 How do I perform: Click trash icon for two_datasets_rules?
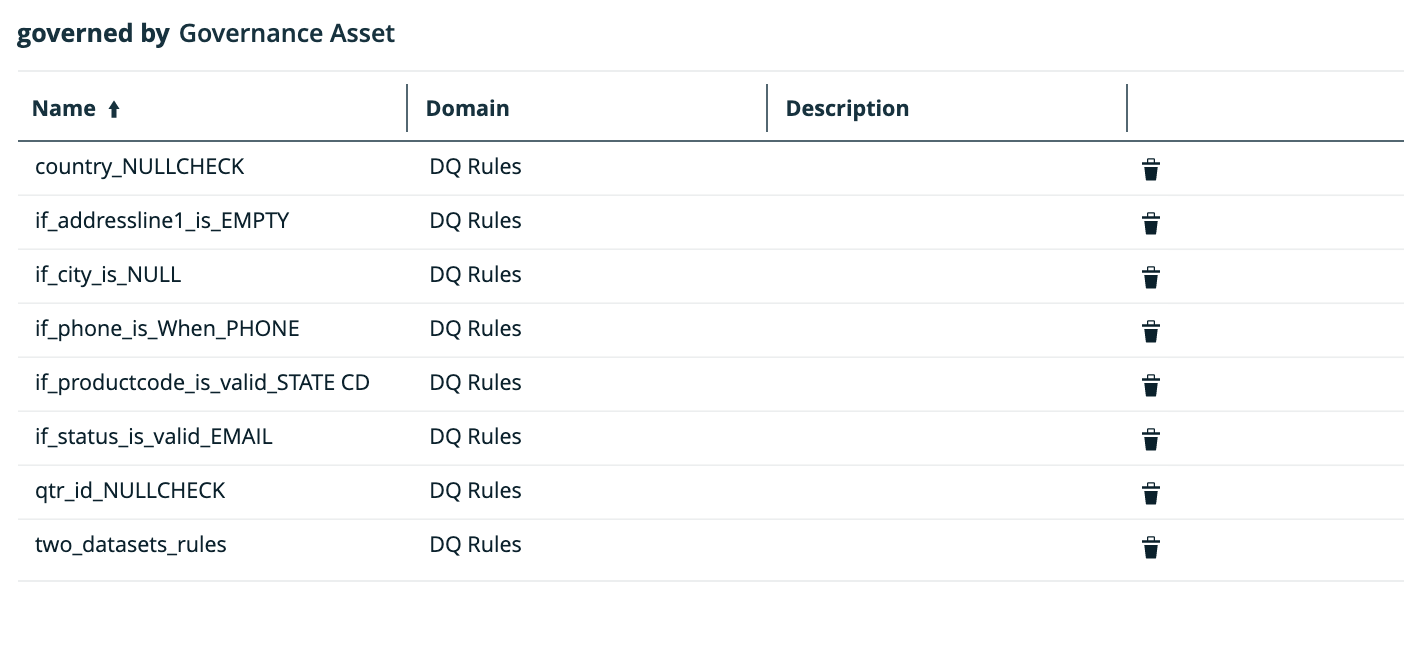coord(1151,547)
